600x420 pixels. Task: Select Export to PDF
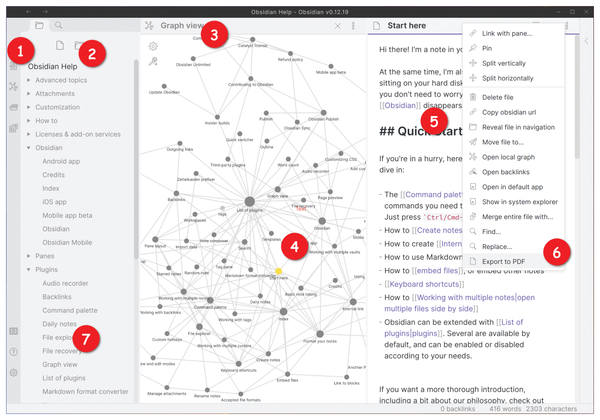513,261
